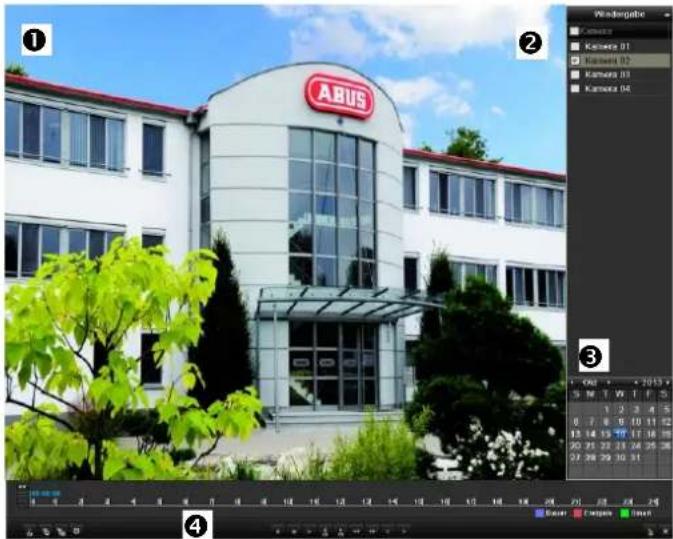Pick day 25 in the calendar
The image size is (673, 539).
click(652, 446)
